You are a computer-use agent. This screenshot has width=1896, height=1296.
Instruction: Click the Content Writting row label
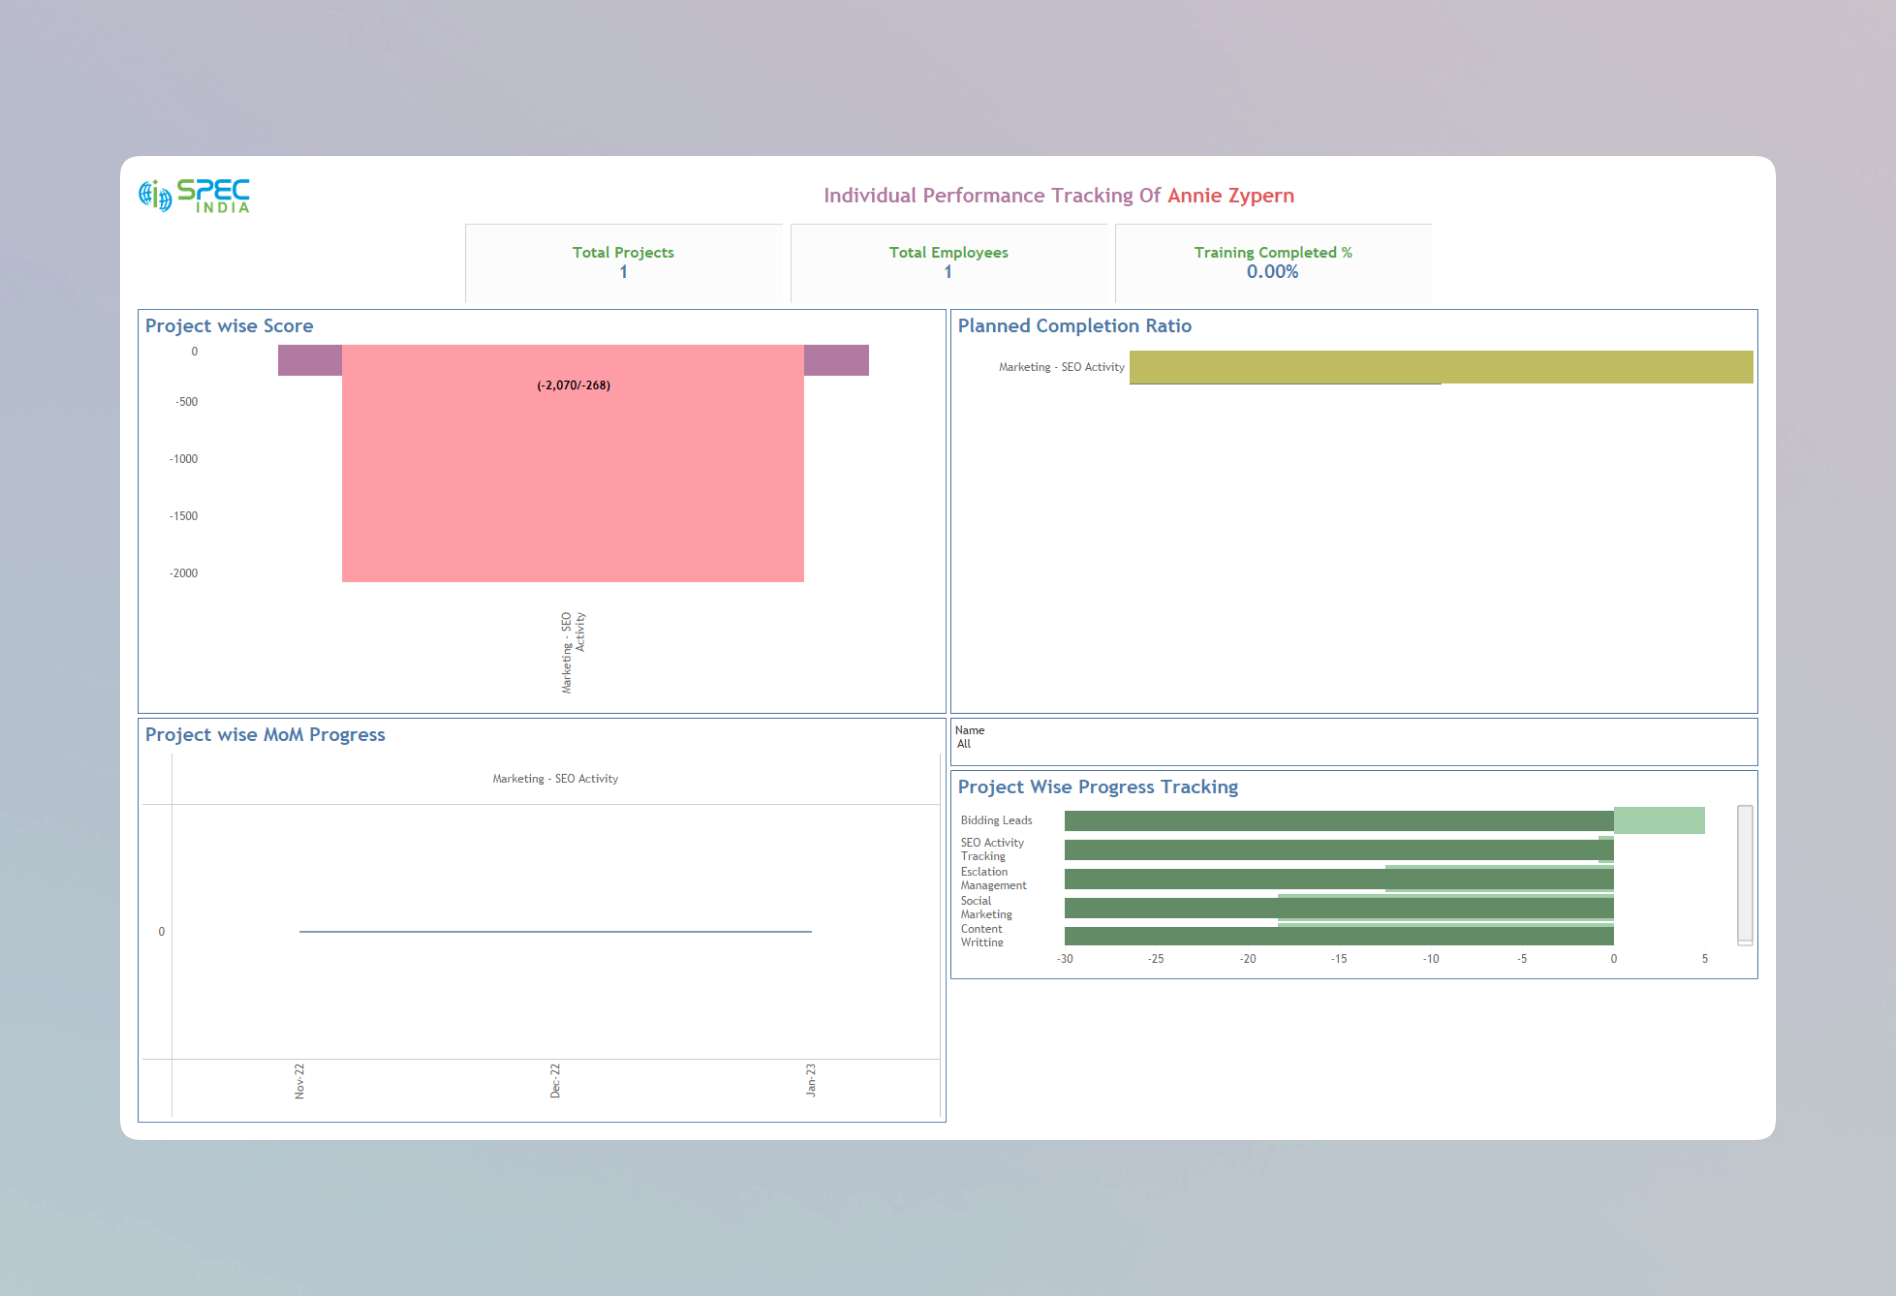(982, 935)
